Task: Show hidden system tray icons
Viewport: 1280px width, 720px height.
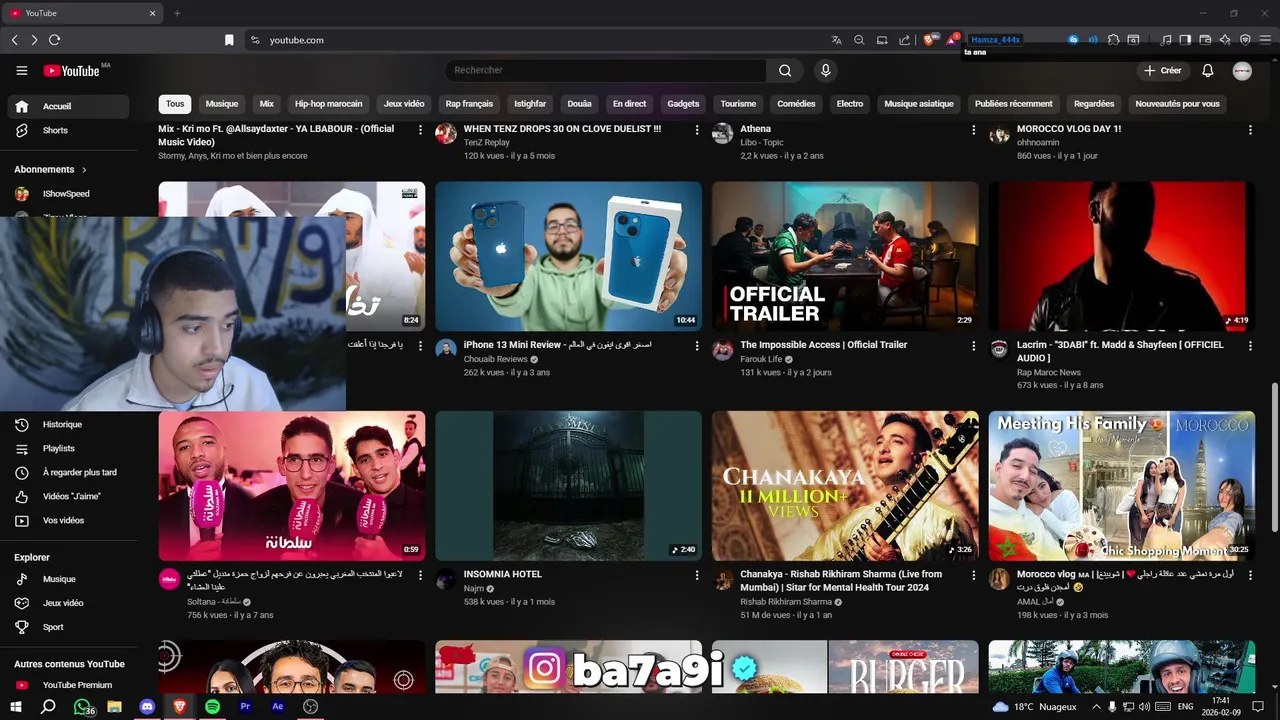Action: (1096, 706)
